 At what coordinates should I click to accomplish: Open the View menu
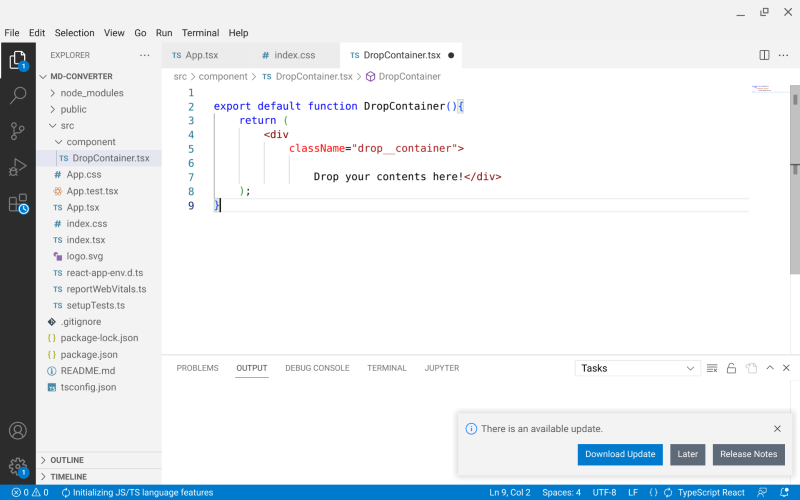pyautogui.click(x=114, y=33)
